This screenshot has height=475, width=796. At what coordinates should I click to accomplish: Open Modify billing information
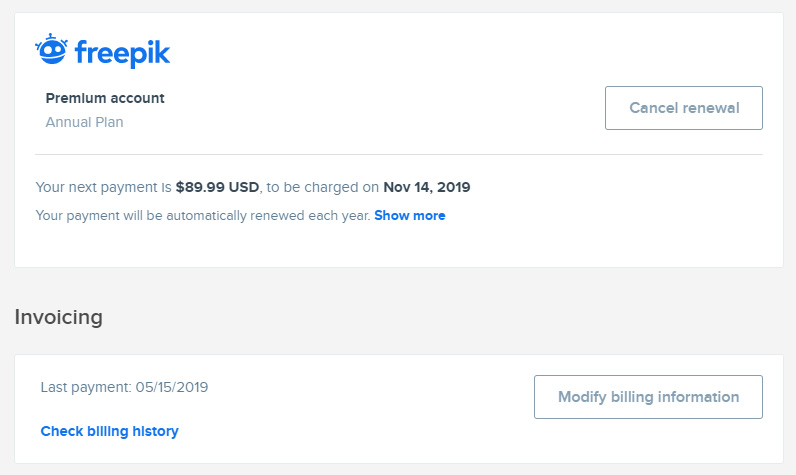pyautogui.click(x=648, y=397)
